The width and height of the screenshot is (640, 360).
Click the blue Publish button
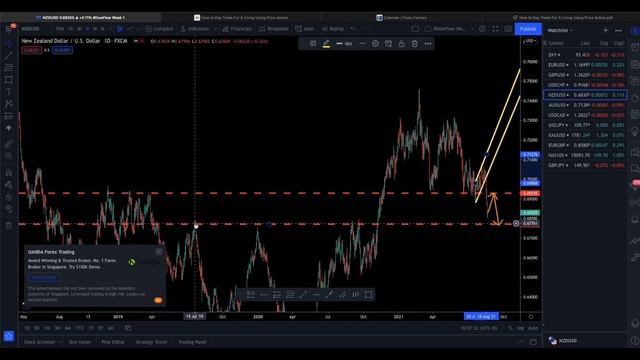(528, 29)
